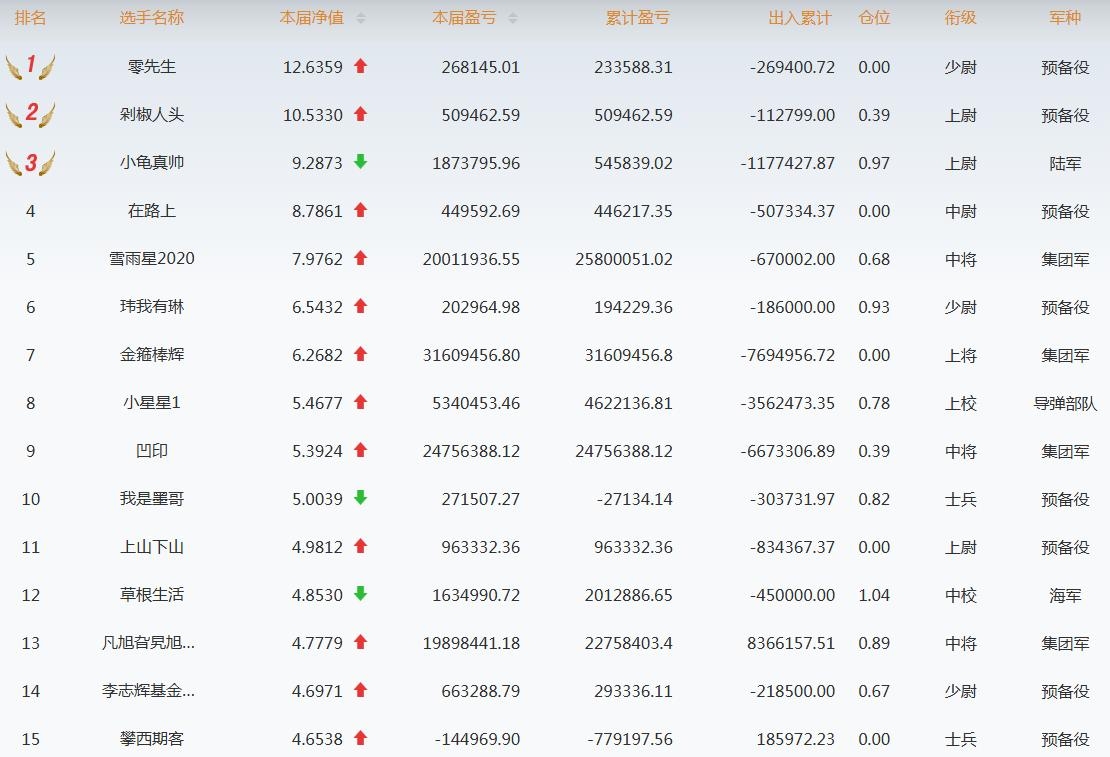Sort by 本届盈亏 column sort arrows
The width and height of the screenshot is (1110, 757).
tap(513, 18)
